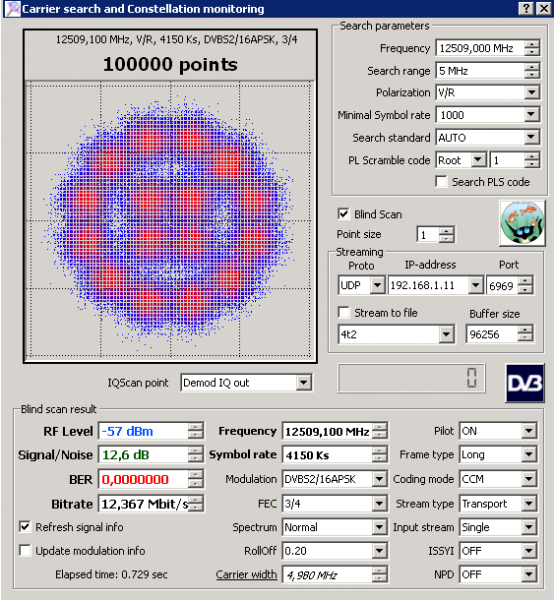
Task: Disable the Blind Scan checkbox
Action: pos(343,214)
